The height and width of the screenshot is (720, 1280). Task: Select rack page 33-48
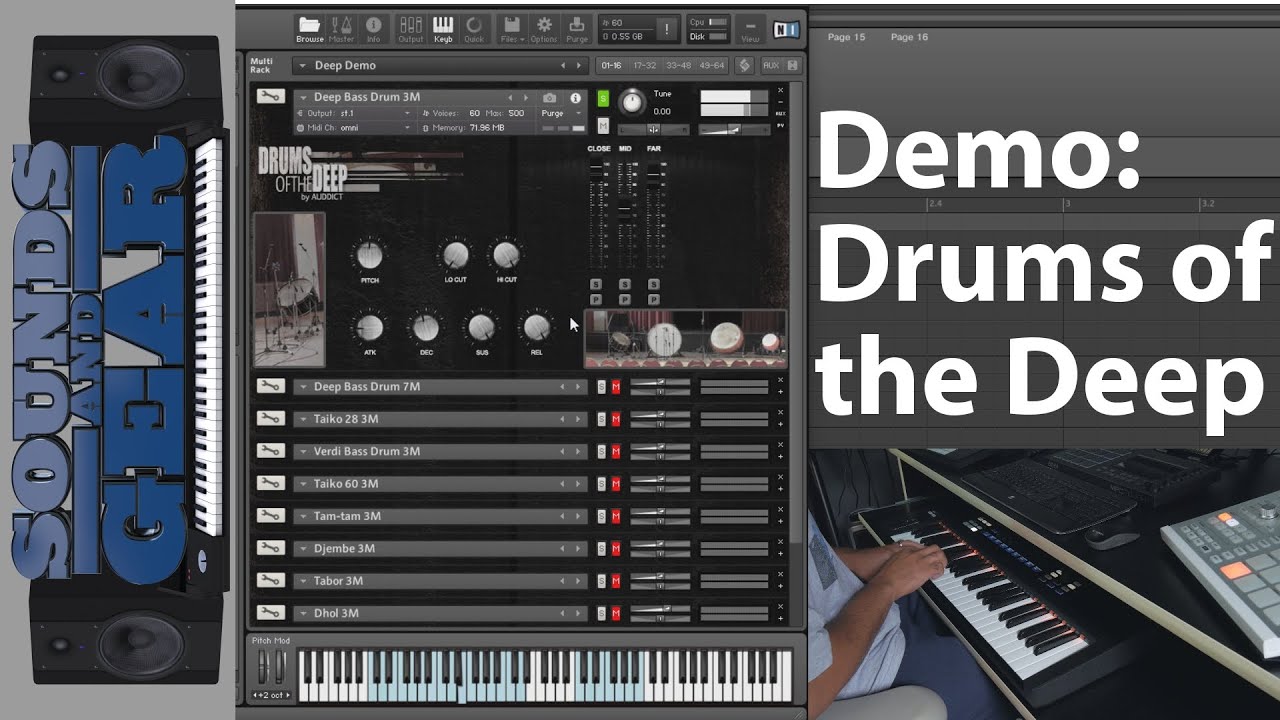678,65
